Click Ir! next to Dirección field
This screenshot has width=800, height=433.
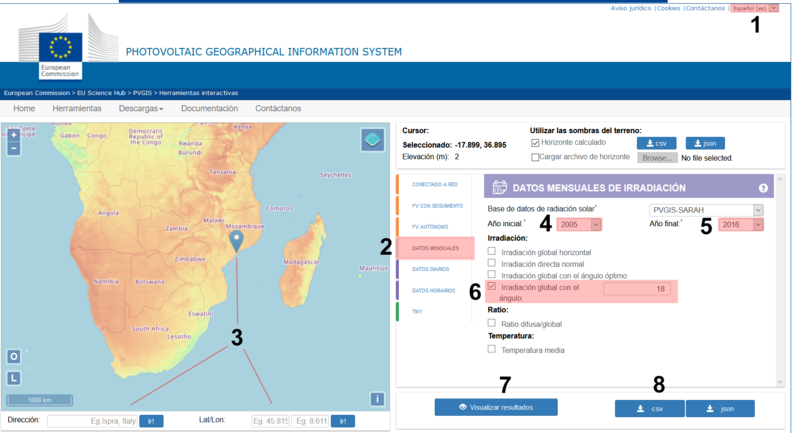click(151, 421)
